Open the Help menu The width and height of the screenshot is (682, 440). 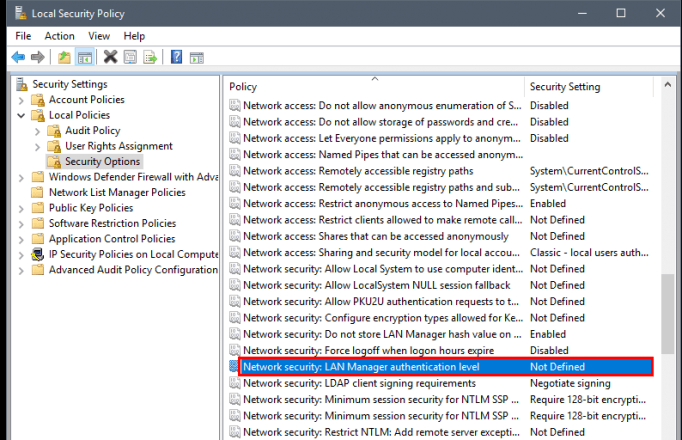tap(134, 36)
